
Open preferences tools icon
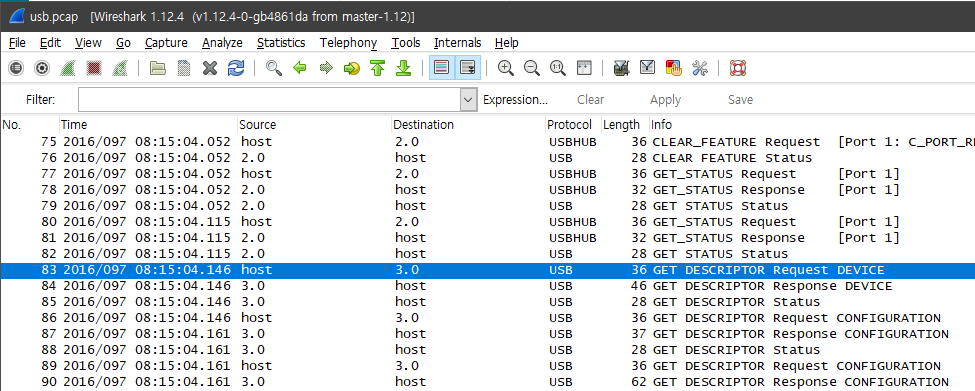(700, 68)
